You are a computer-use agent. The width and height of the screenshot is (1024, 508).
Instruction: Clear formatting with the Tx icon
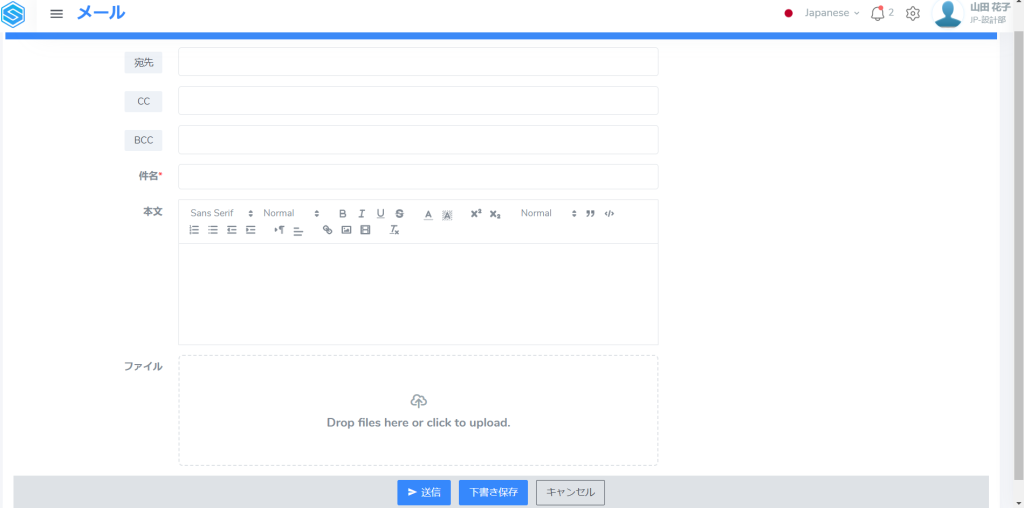(x=395, y=230)
